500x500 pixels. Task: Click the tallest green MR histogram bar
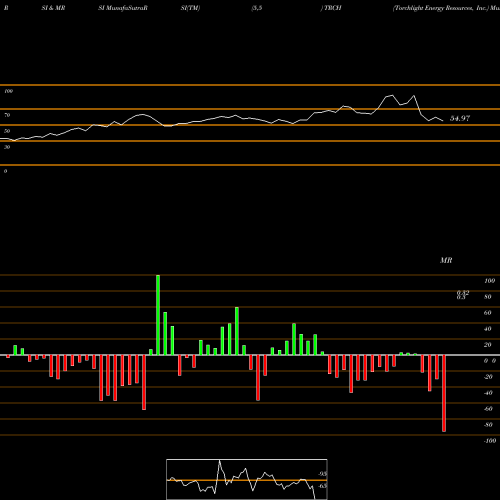click(158, 315)
